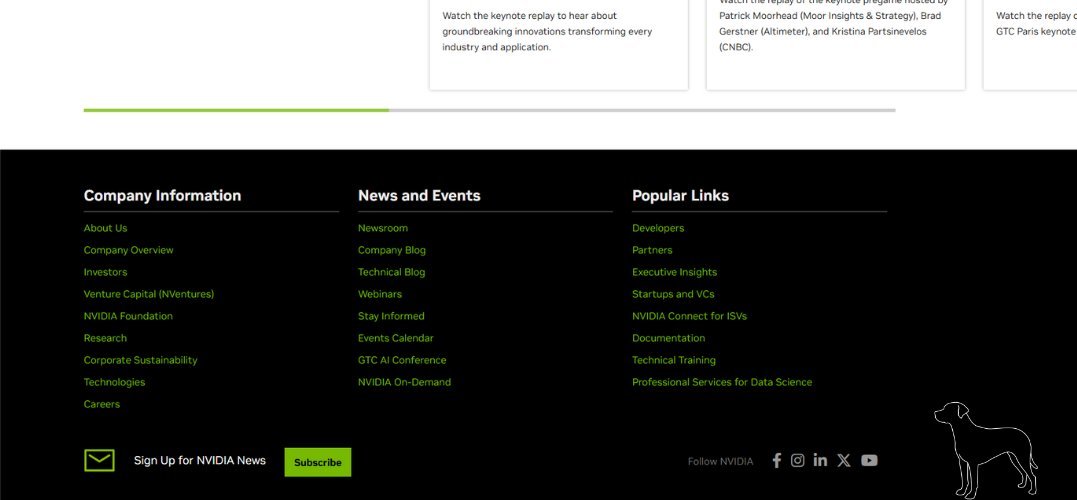Viewport: 1077px width, 500px height.
Task: Open Partners link
Action: pos(652,250)
